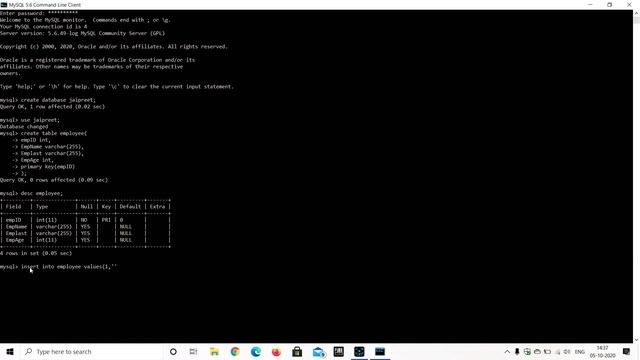Click the 'Enter password' line

[x=39, y=13]
